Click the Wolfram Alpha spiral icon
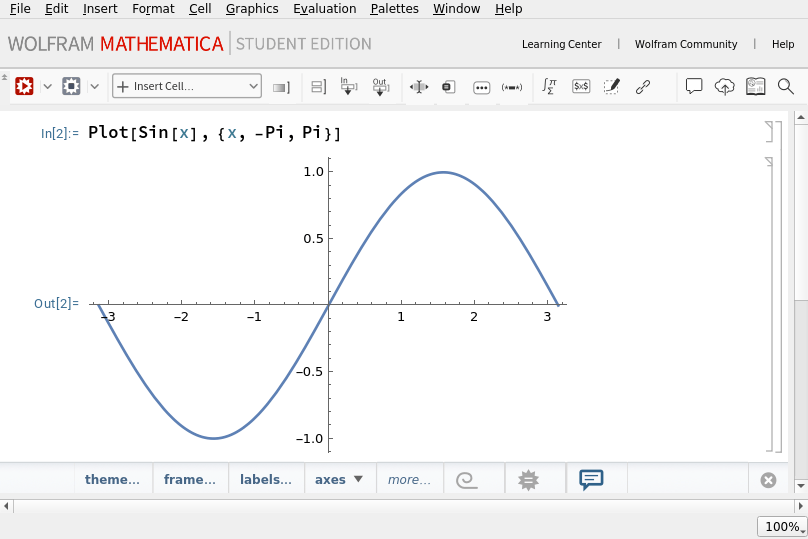Viewport: 808px width, 539px height. (x=466, y=480)
